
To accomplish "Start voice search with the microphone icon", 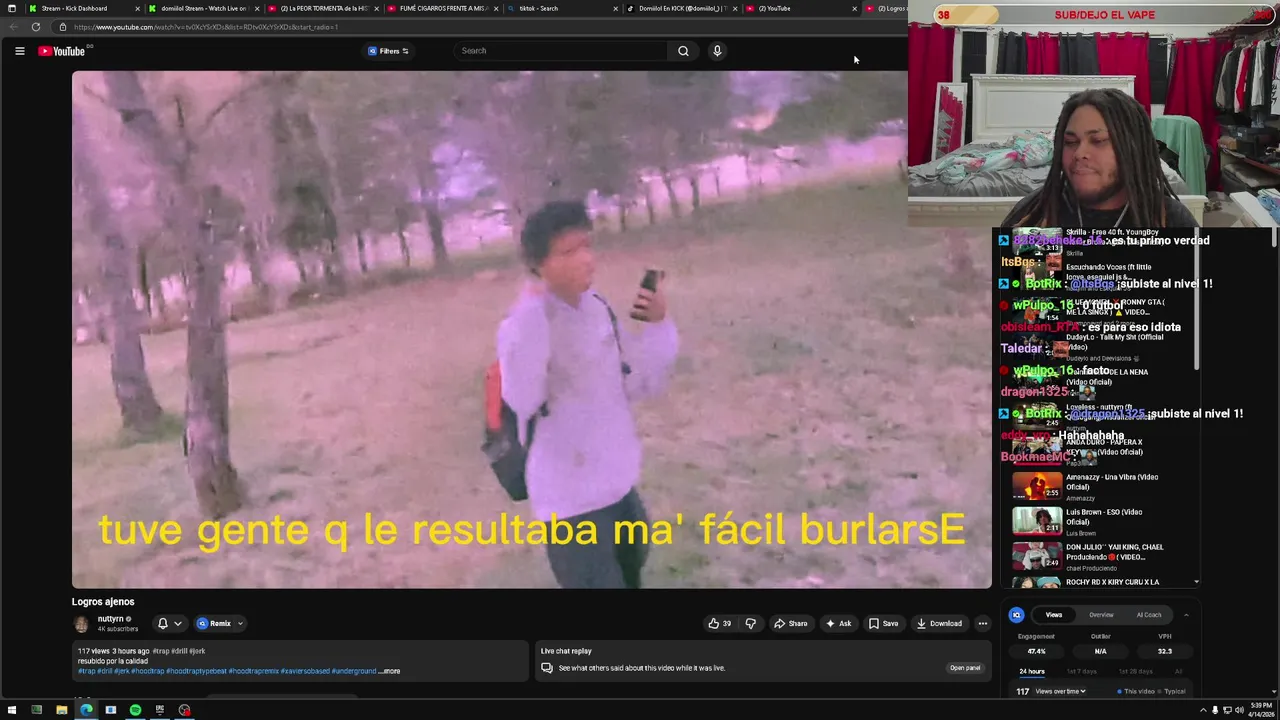I will 717,51.
